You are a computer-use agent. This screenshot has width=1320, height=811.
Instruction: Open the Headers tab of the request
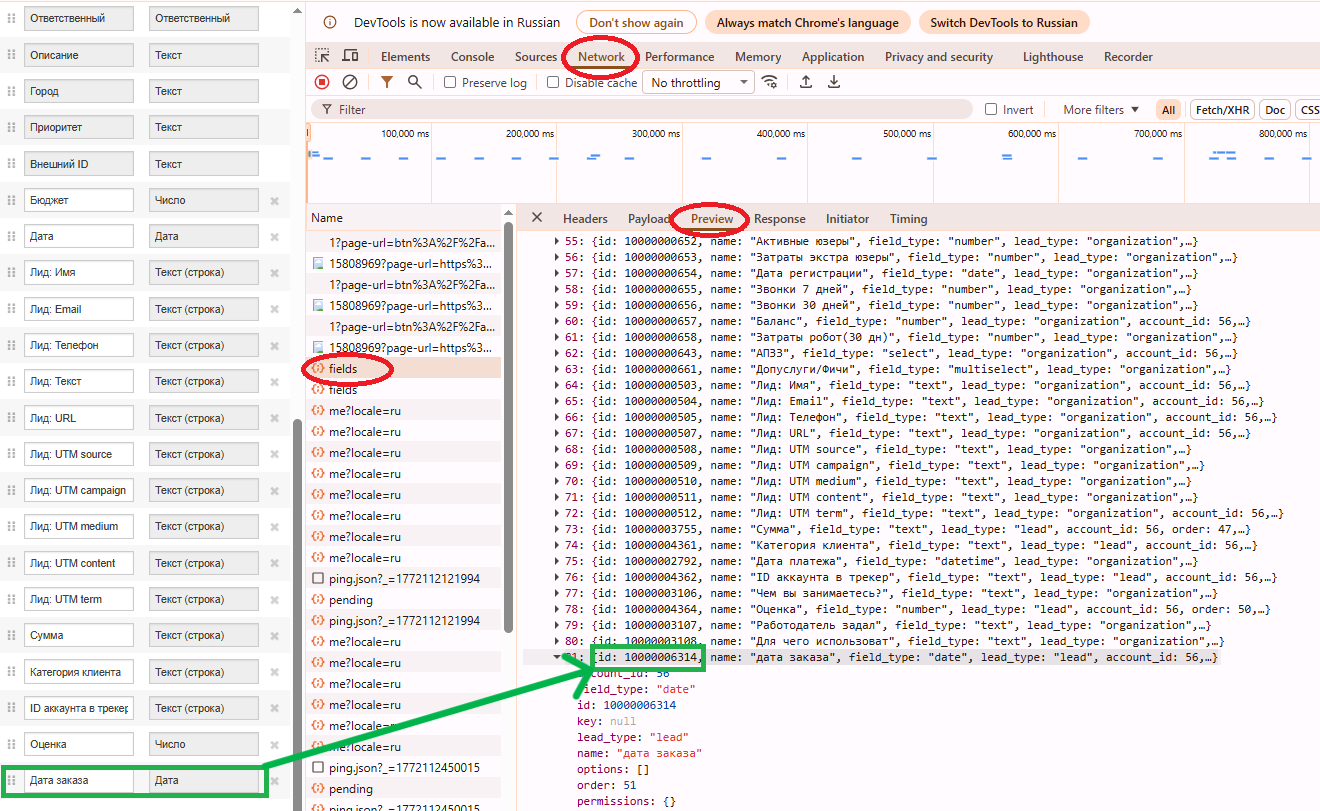tap(585, 219)
